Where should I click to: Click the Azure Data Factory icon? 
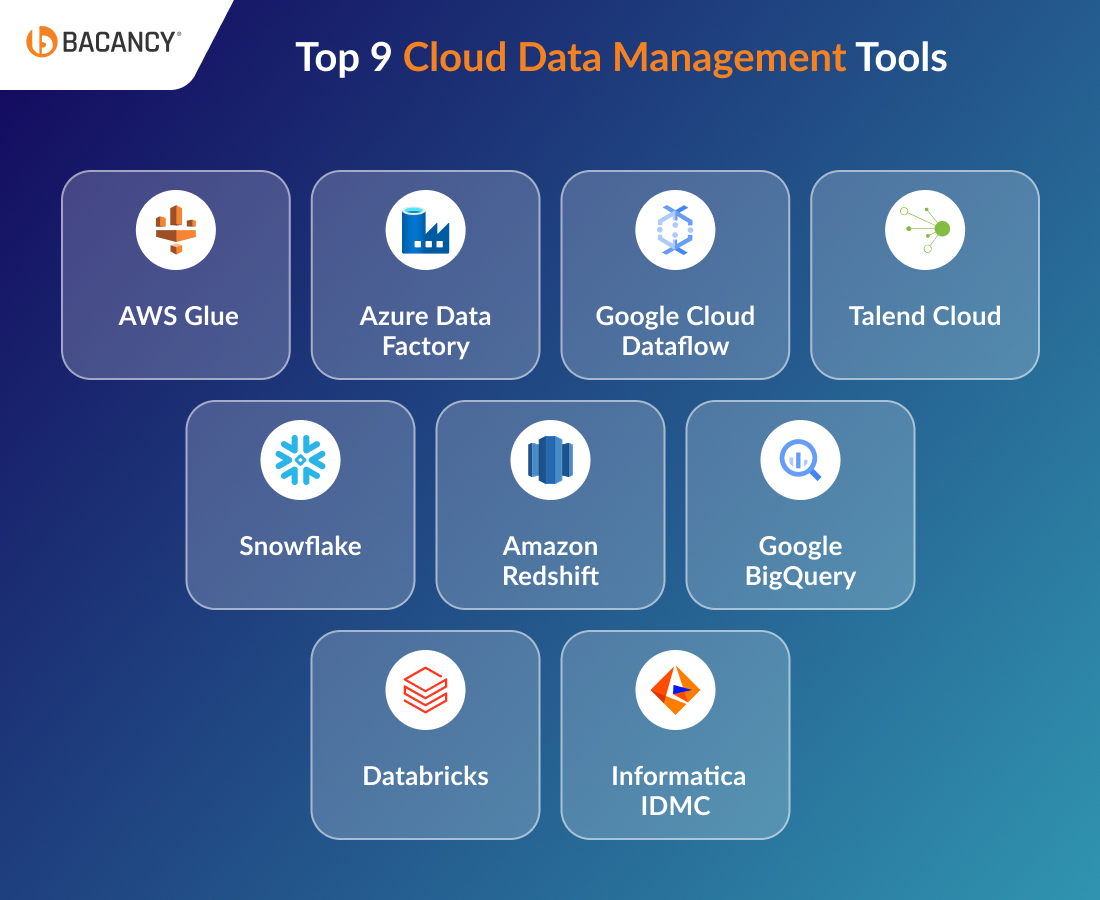pyautogui.click(x=426, y=230)
